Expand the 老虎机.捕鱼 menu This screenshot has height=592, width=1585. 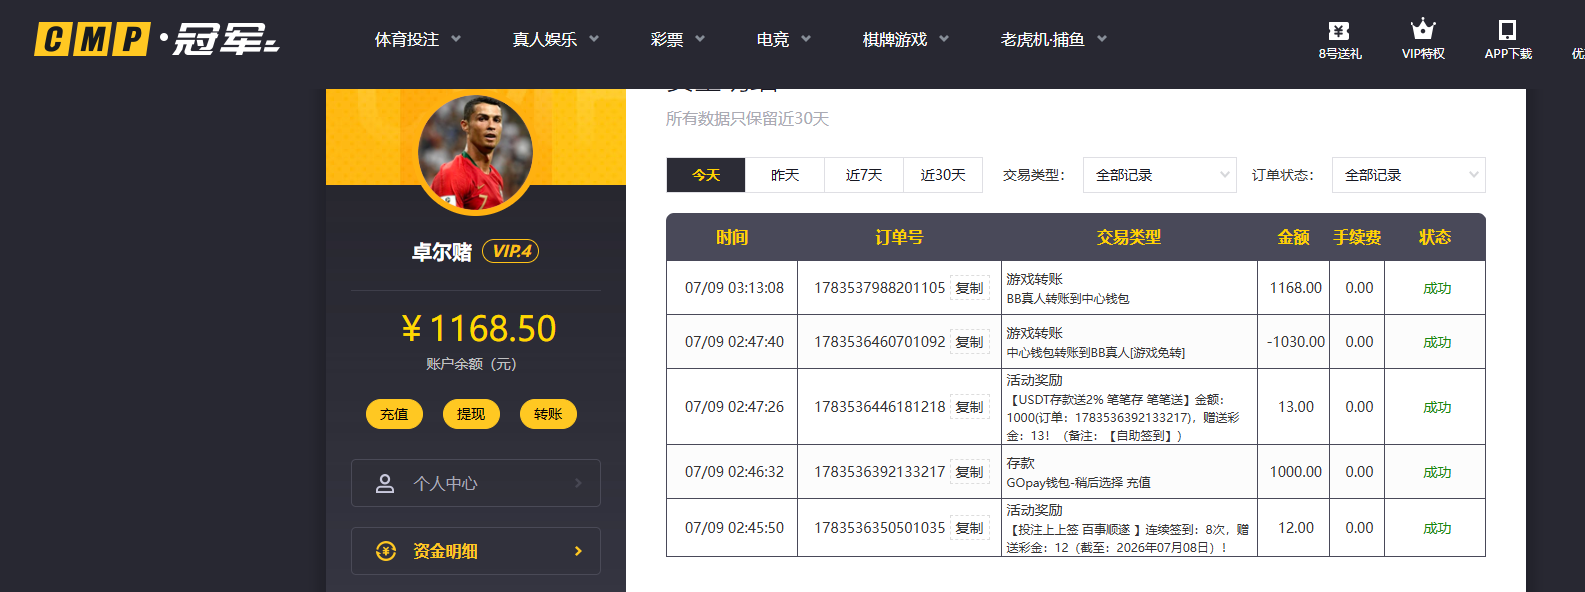(1054, 39)
